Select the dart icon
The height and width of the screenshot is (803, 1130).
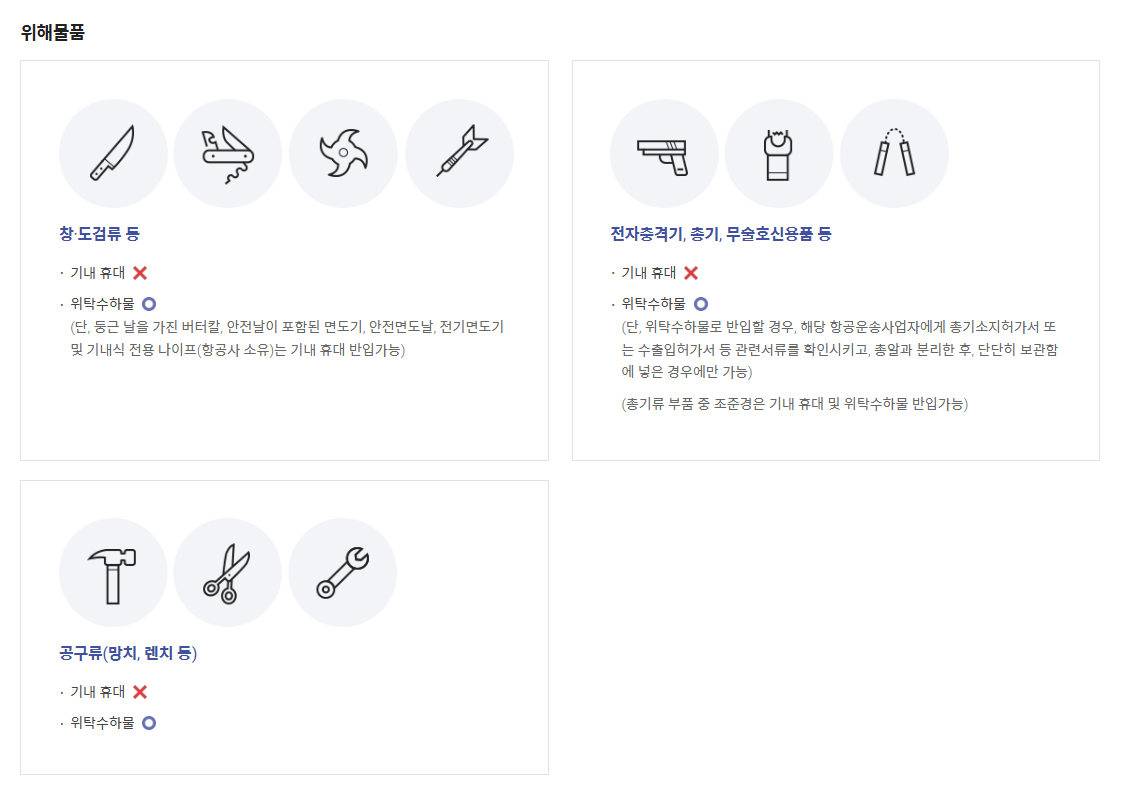point(460,152)
